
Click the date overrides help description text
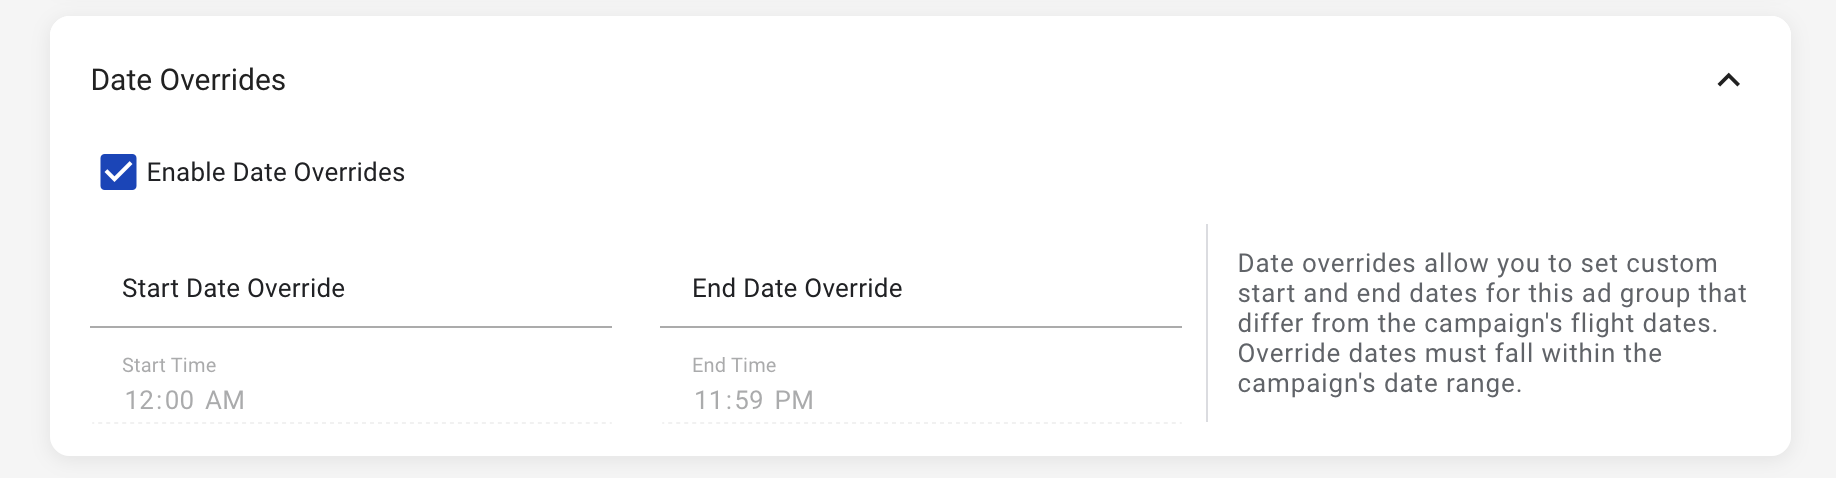coord(1490,323)
